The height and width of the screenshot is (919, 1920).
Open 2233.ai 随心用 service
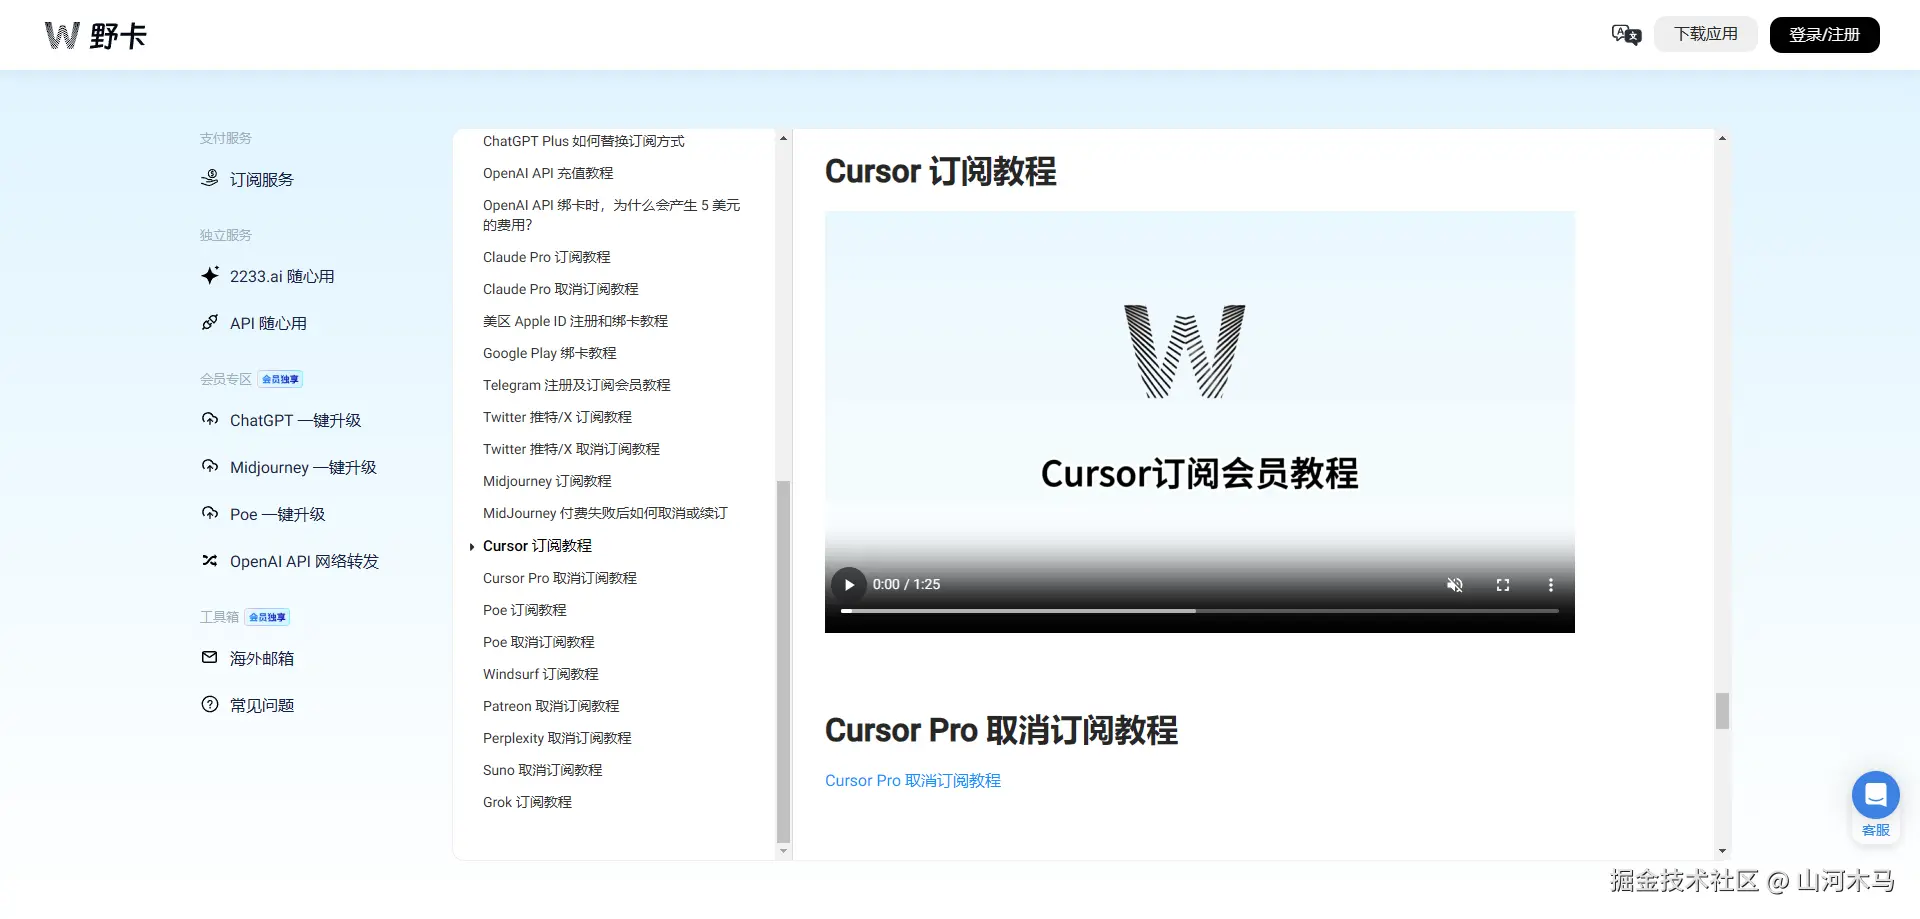click(x=282, y=277)
